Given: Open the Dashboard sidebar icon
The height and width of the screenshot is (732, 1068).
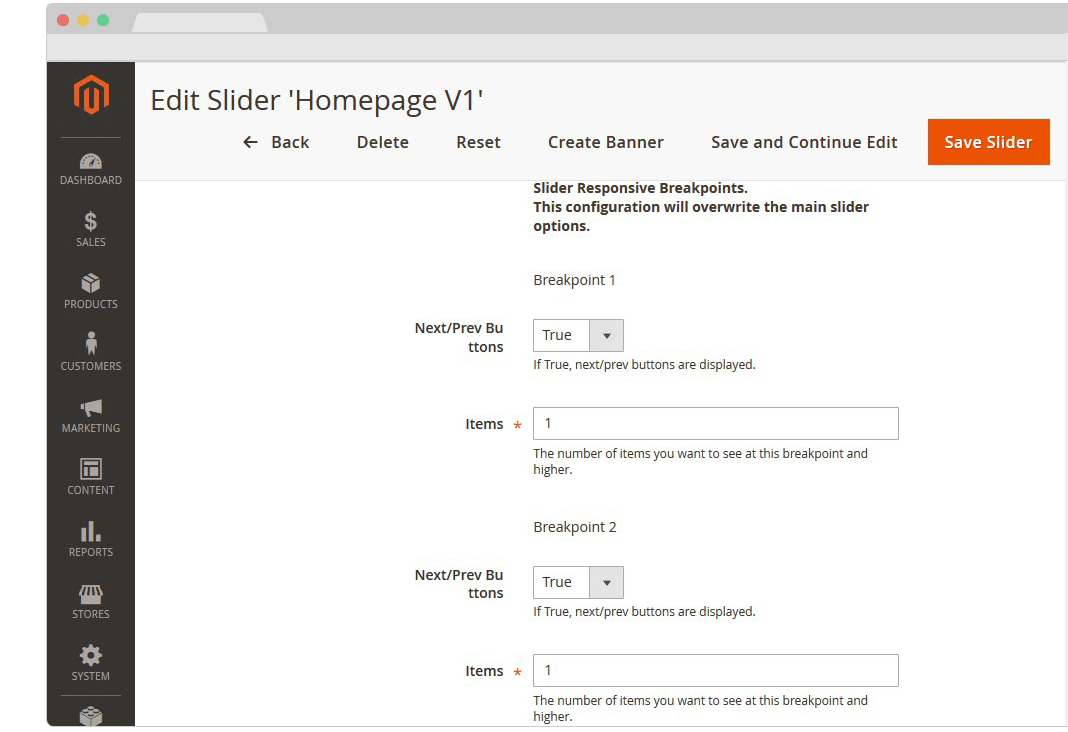Looking at the screenshot, I should (x=91, y=162).
